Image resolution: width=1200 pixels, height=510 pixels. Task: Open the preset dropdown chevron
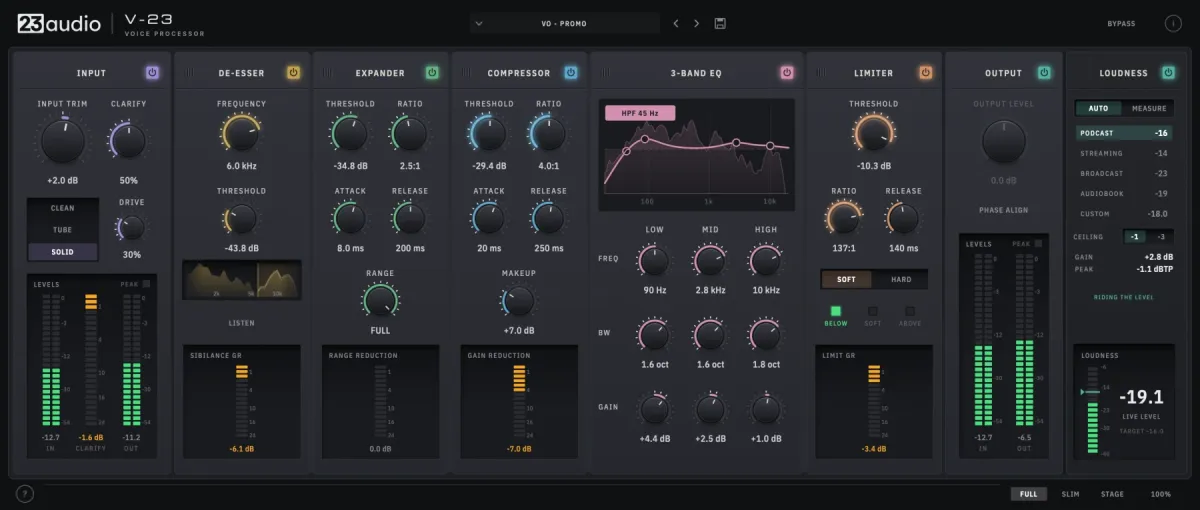[x=479, y=23]
